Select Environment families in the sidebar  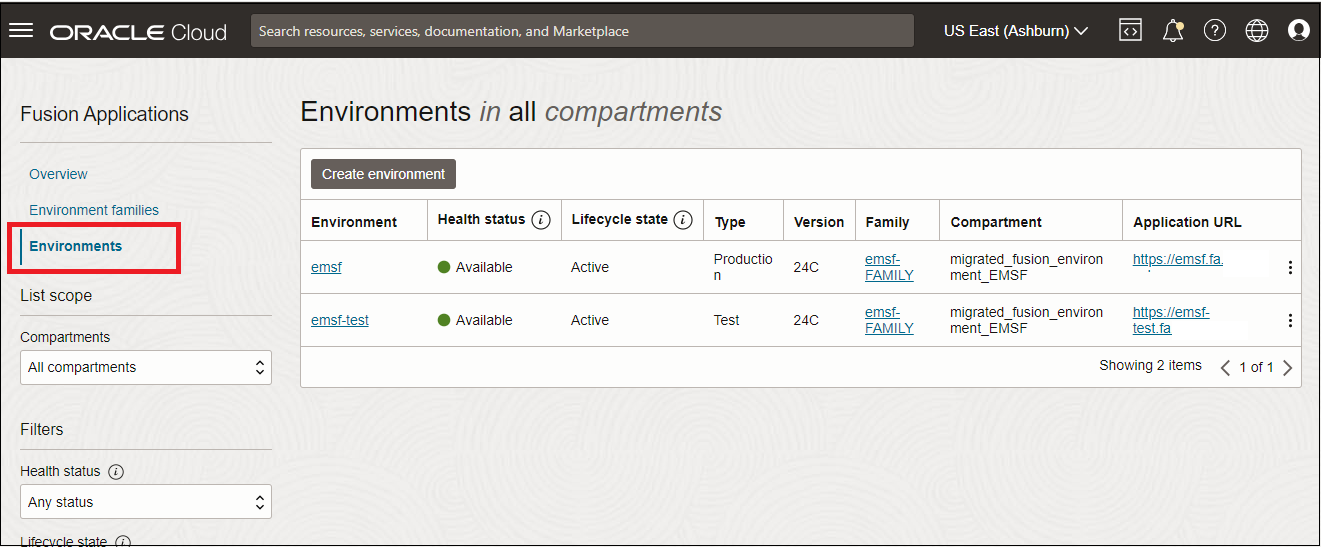(x=94, y=210)
